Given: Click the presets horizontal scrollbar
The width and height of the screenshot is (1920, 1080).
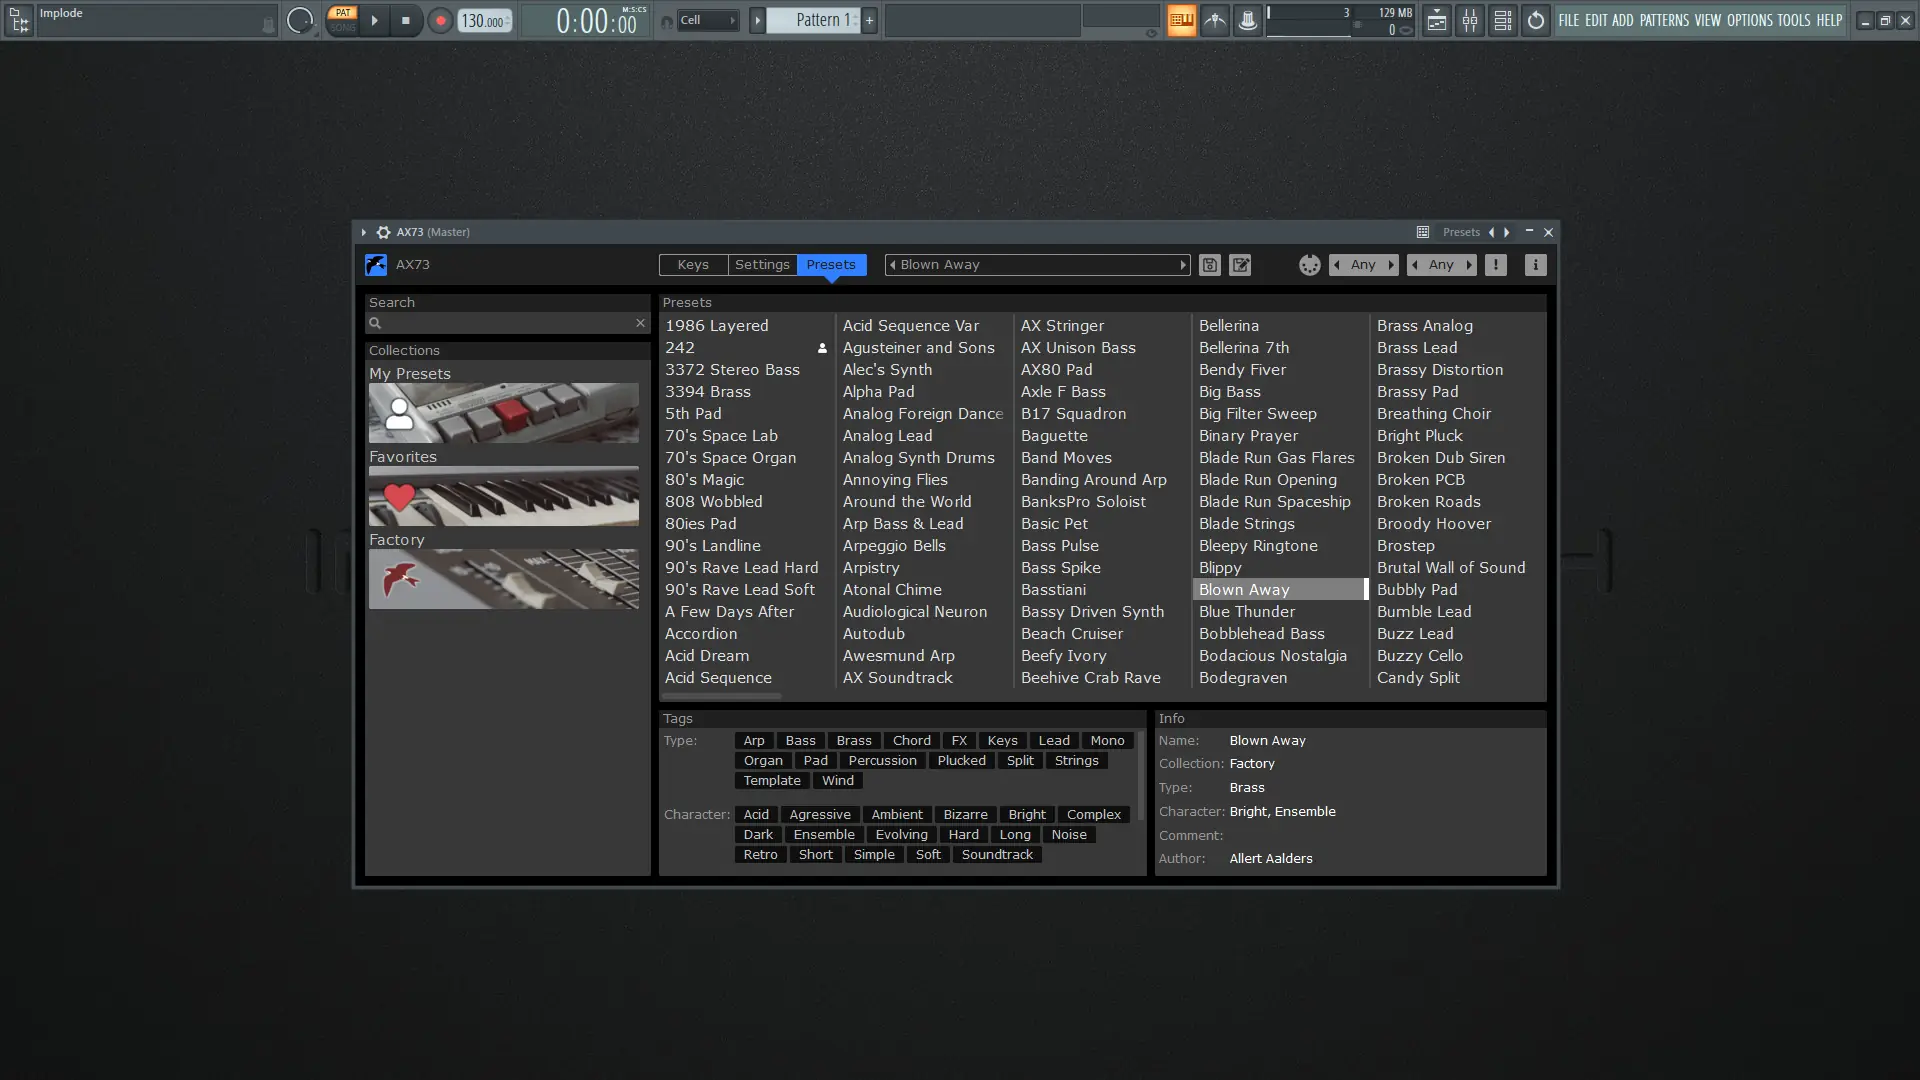Looking at the screenshot, I should click(x=721, y=696).
